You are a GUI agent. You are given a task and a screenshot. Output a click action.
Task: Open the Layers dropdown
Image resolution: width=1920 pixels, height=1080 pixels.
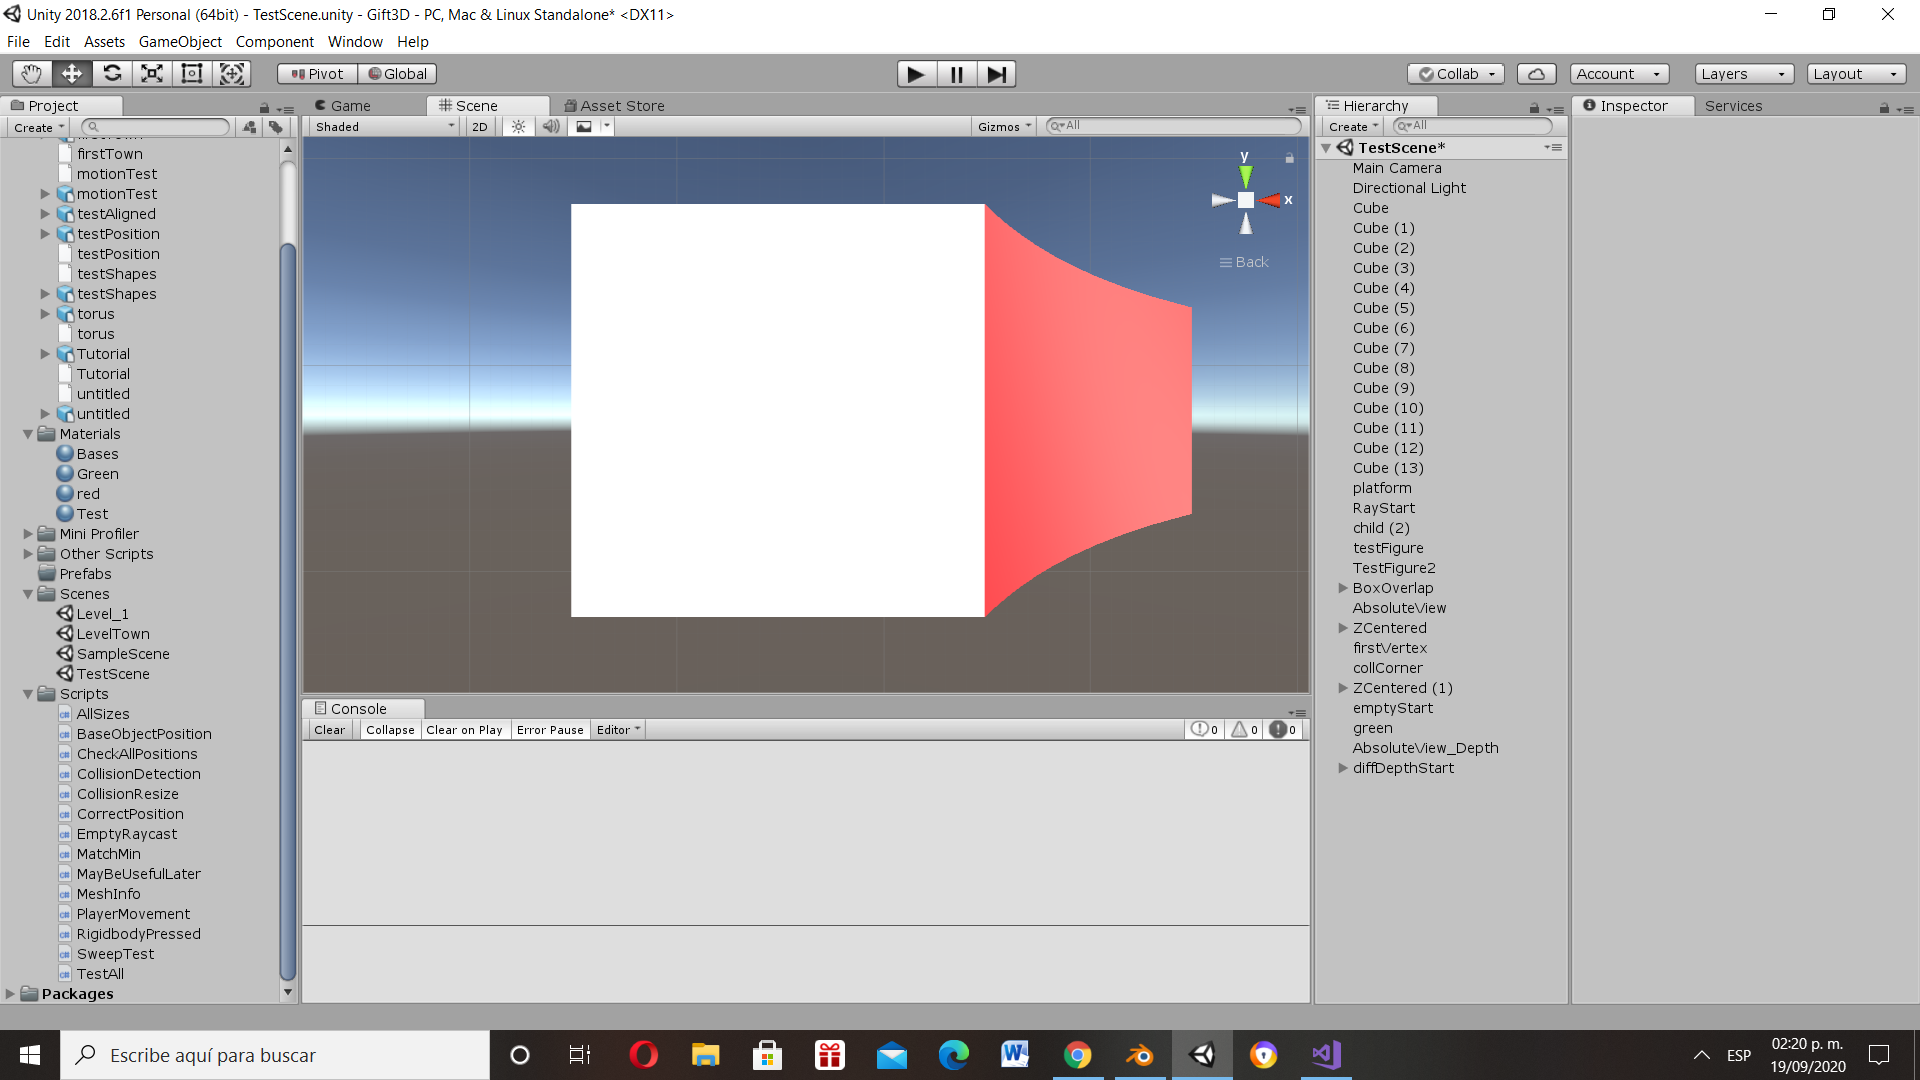pos(1744,74)
